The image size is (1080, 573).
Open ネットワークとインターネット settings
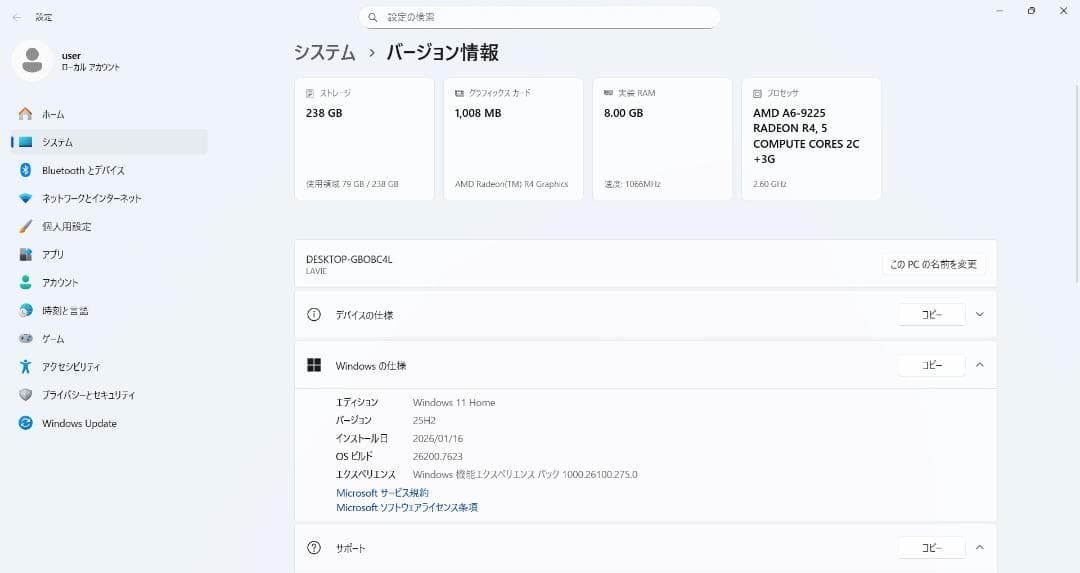(x=110, y=198)
